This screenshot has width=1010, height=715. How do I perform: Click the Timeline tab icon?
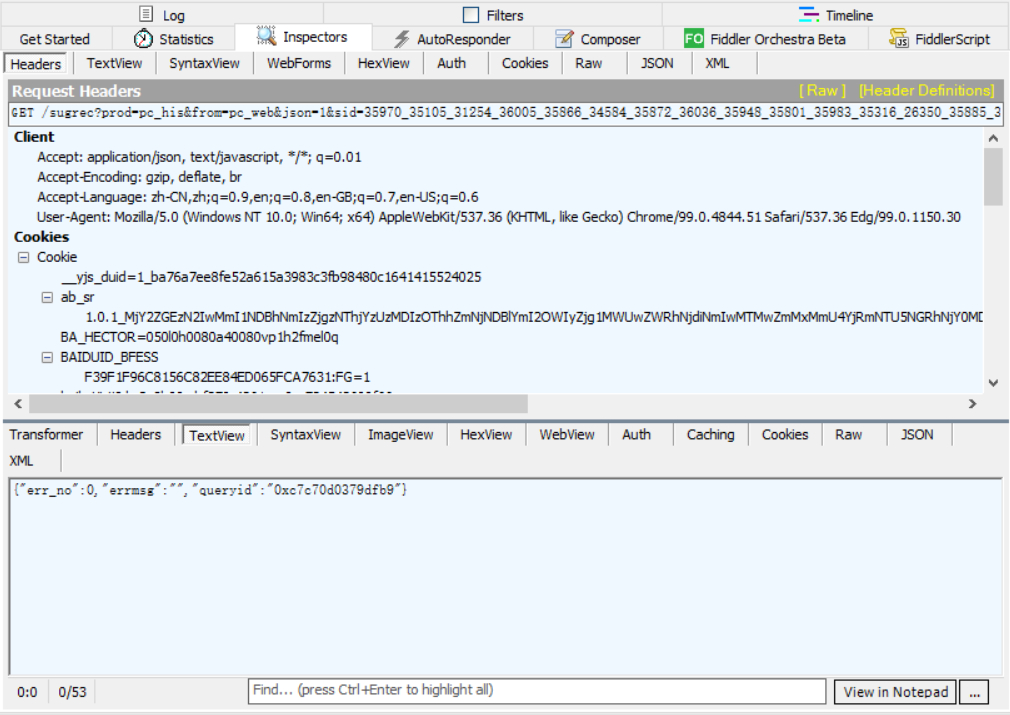coord(808,14)
